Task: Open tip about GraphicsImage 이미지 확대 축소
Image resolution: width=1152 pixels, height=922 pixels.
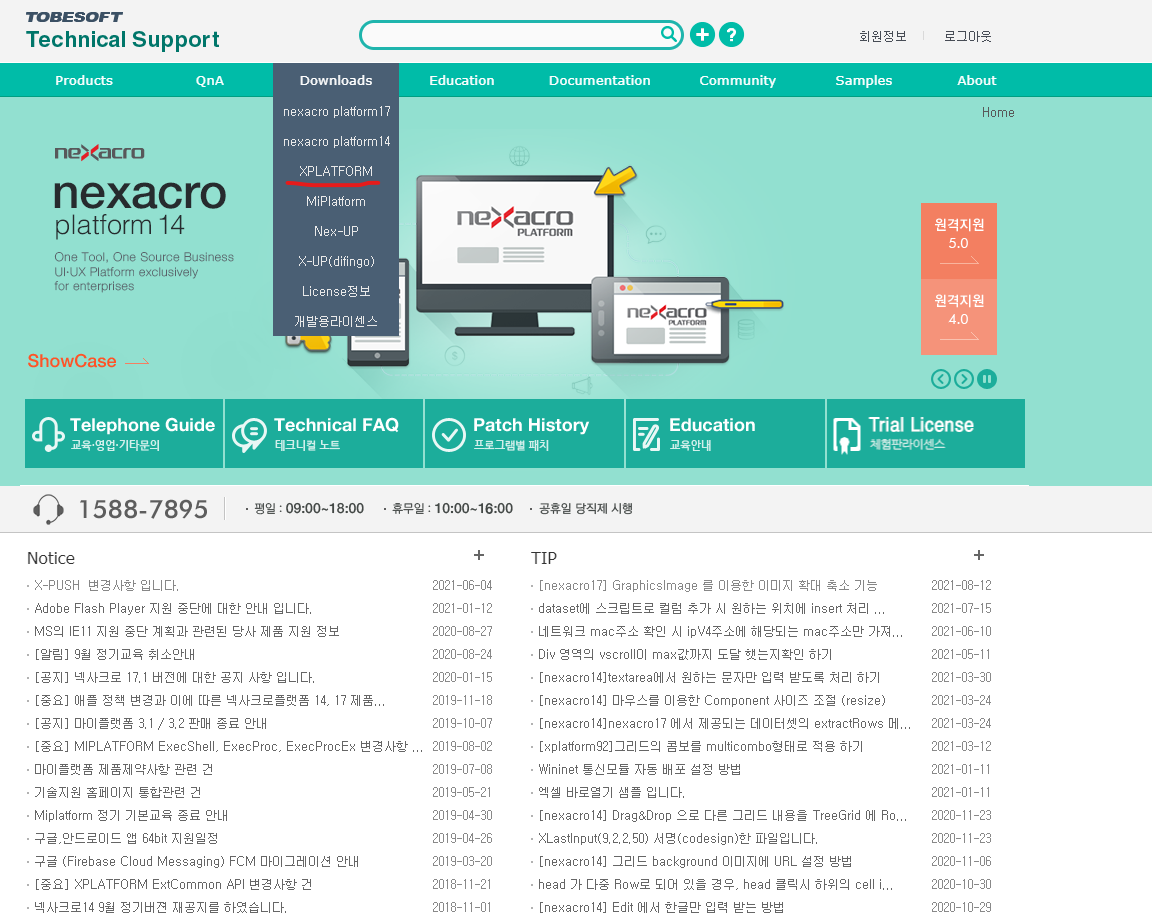Action: (708, 586)
